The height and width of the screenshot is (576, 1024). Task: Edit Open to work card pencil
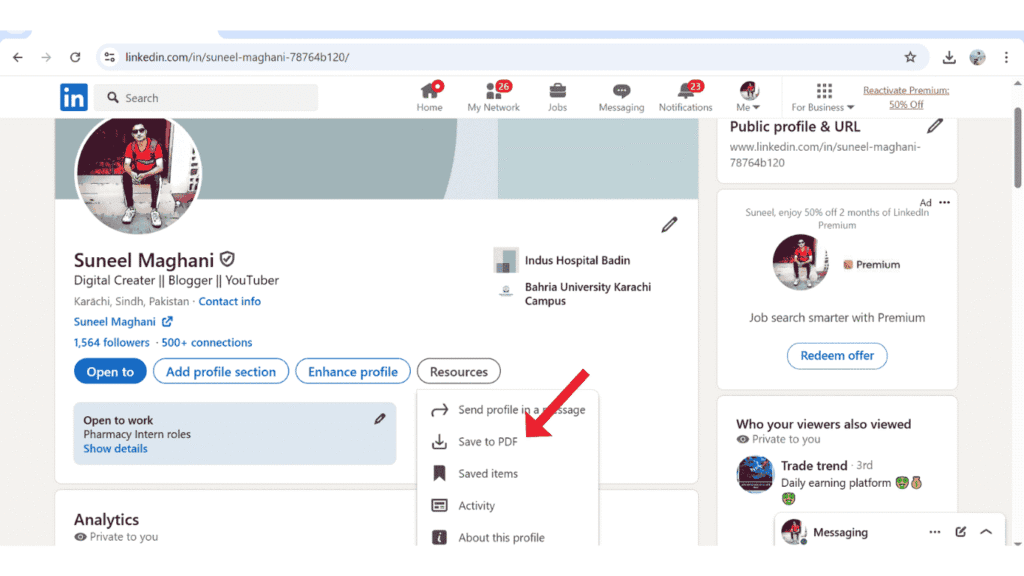tap(380, 419)
